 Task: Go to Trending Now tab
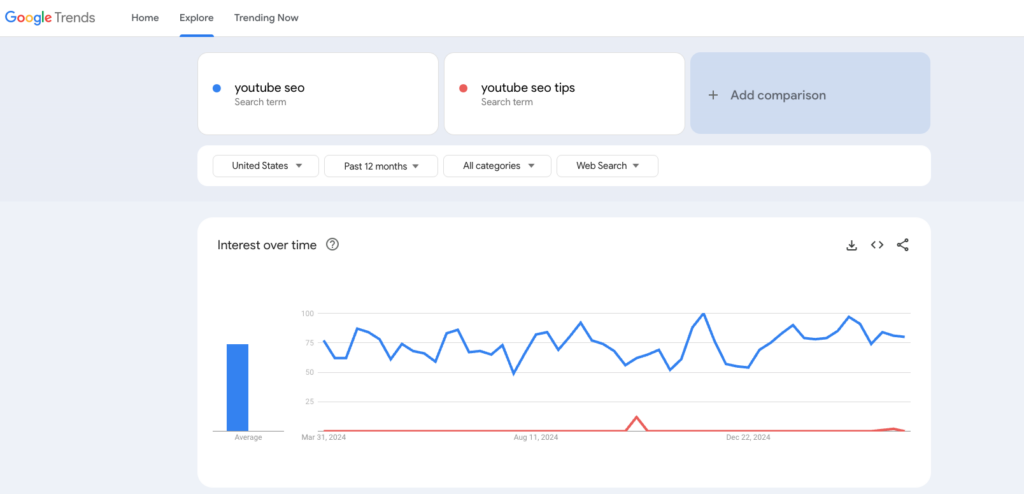point(266,18)
